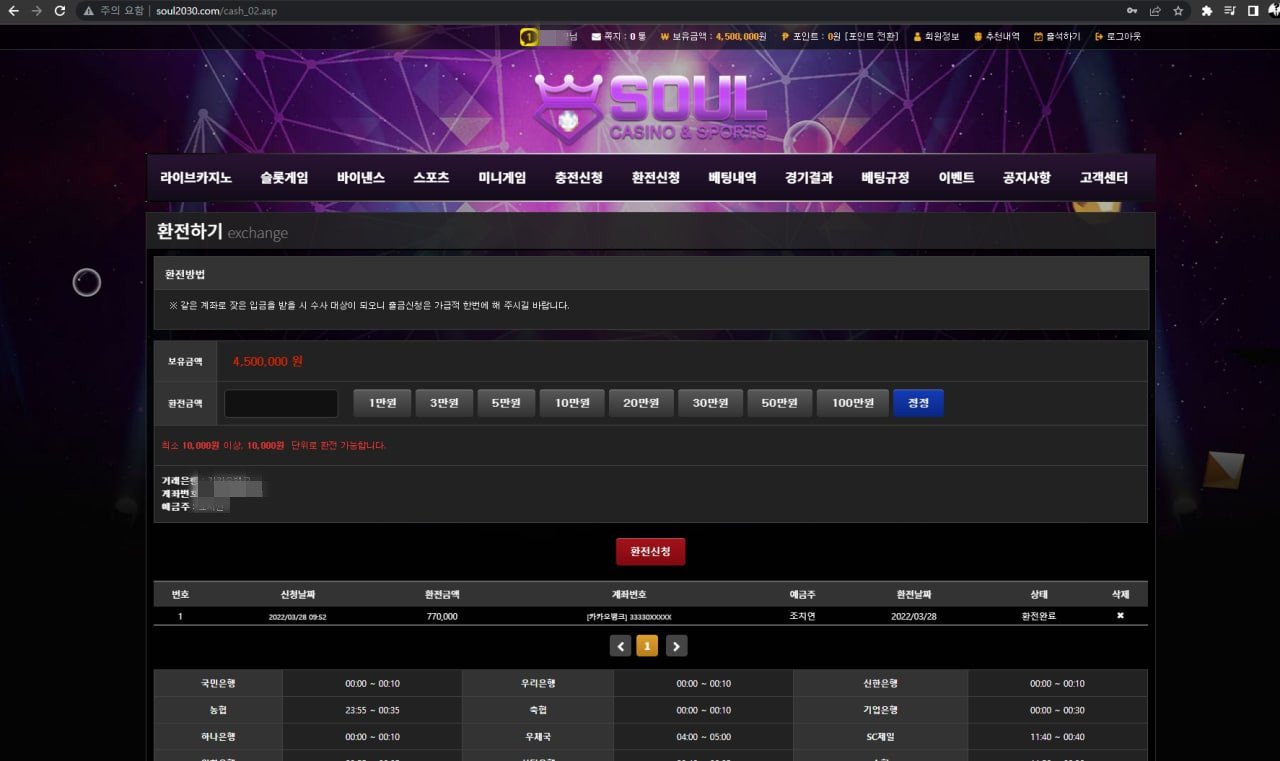This screenshot has width=1280, height=761.
Task: Click the browser reload icon
Action: click(x=60, y=11)
